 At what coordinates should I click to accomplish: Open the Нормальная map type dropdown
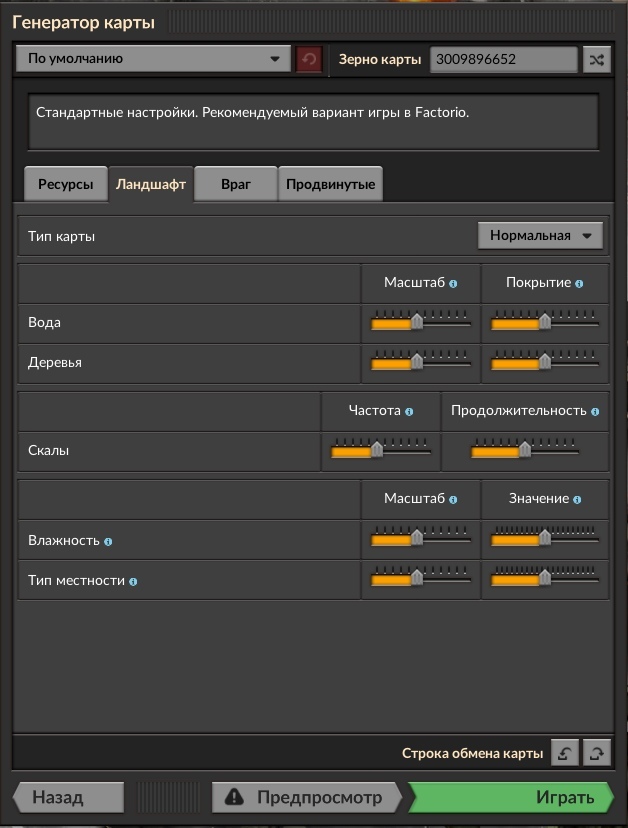pos(540,236)
